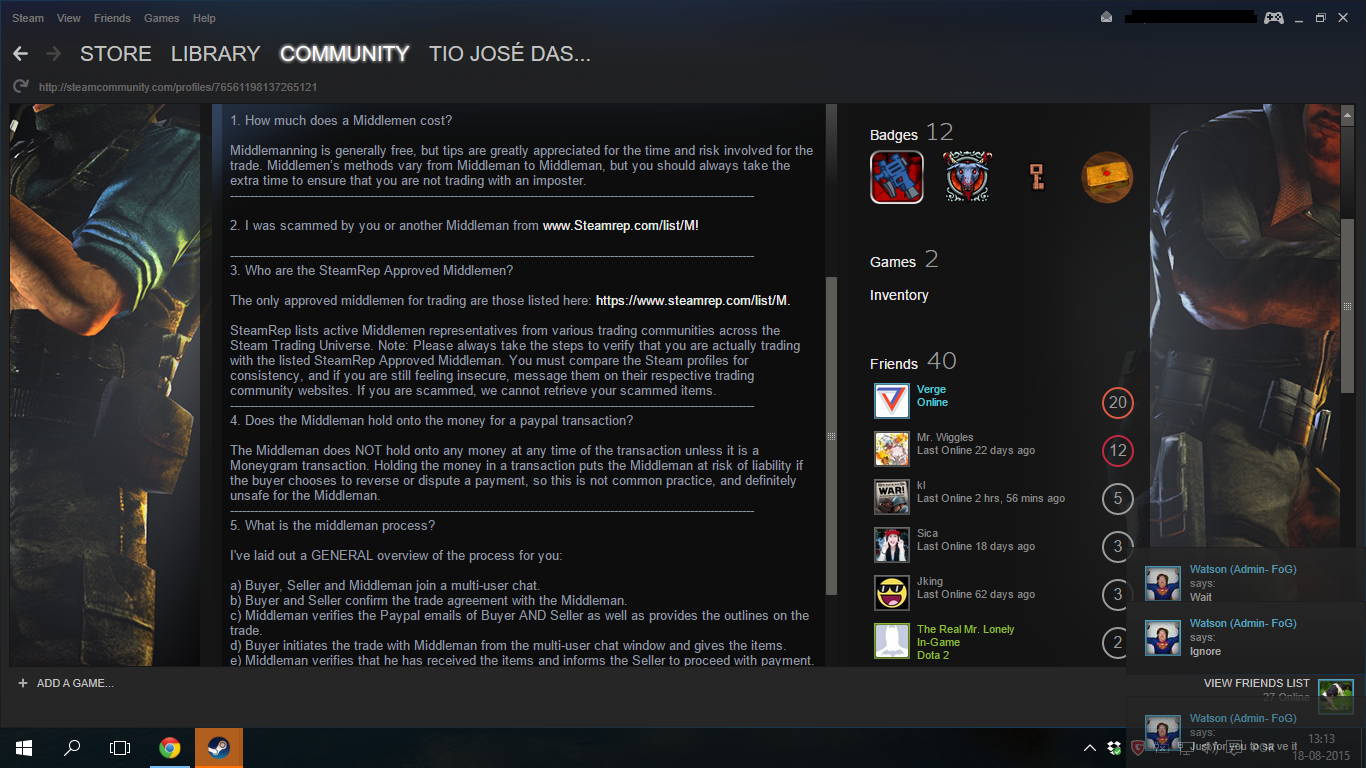Open the red robot badge
The height and width of the screenshot is (768, 1366).
897,177
